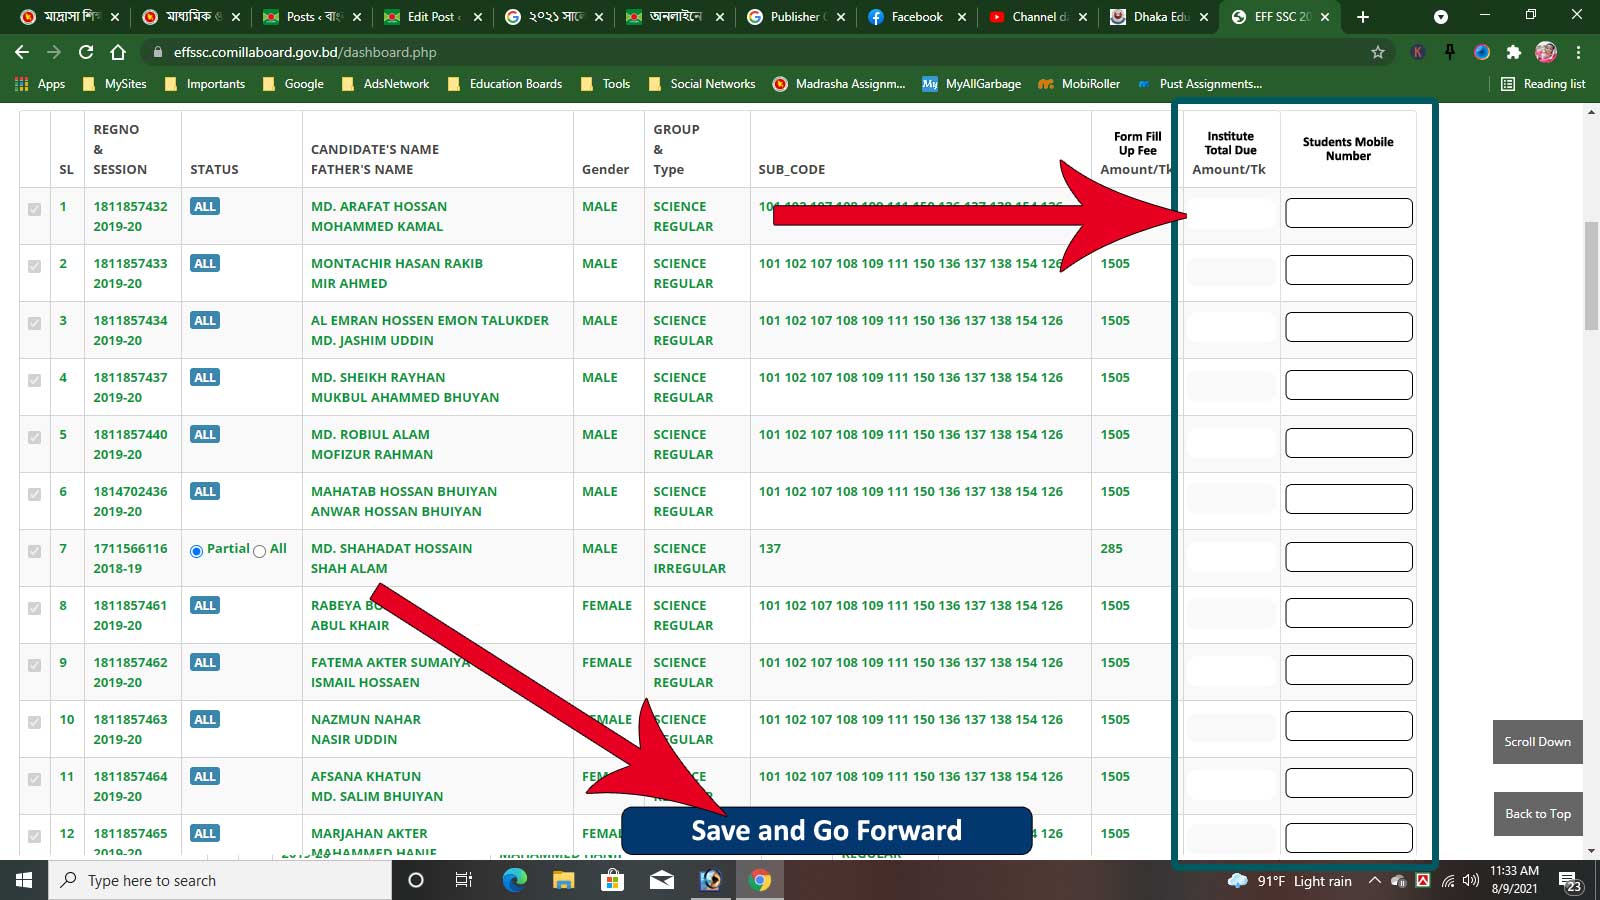Open the 91°F Light rain weather widget
The image size is (1600, 900).
(1290, 881)
